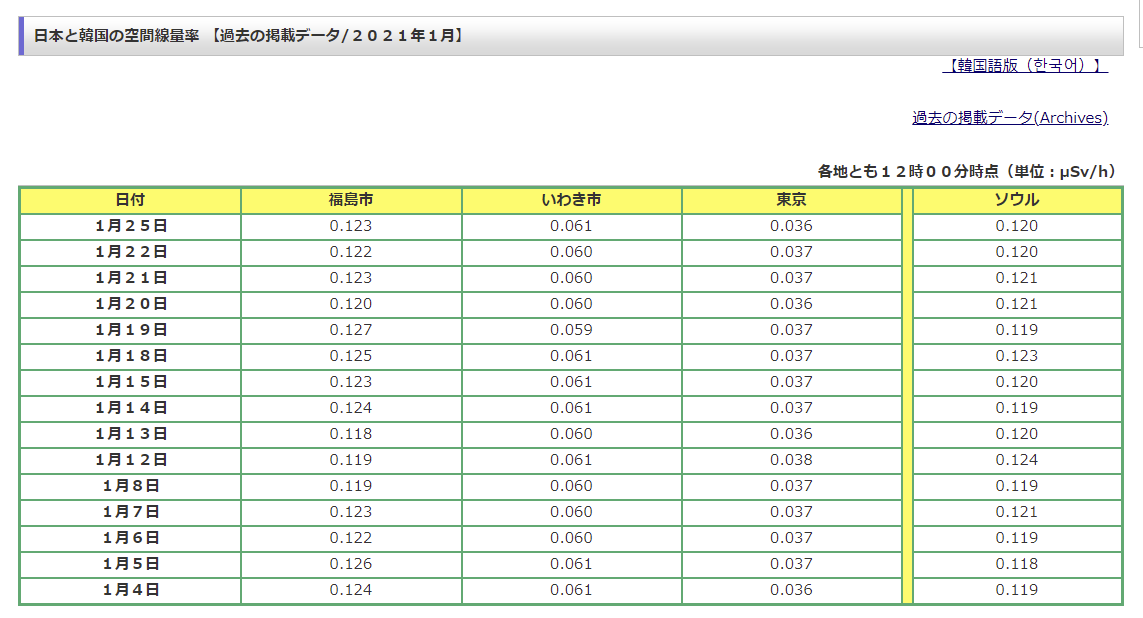Select the ソウル value 0.124 for 1月12日
The height and width of the screenshot is (618, 1143).
1016,460
